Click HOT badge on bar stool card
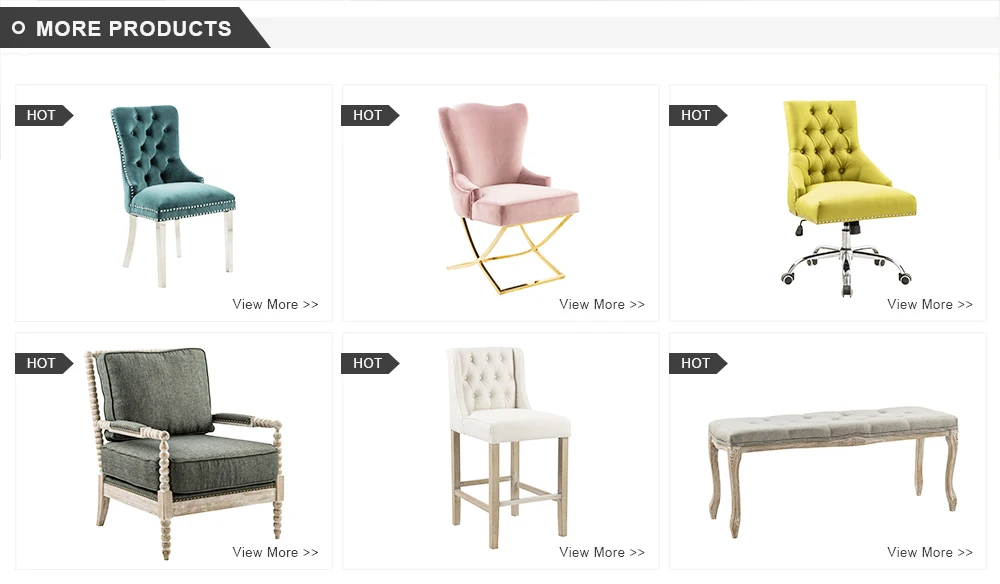The width and height of the screenshot is (1000, 584). (371, 363)
